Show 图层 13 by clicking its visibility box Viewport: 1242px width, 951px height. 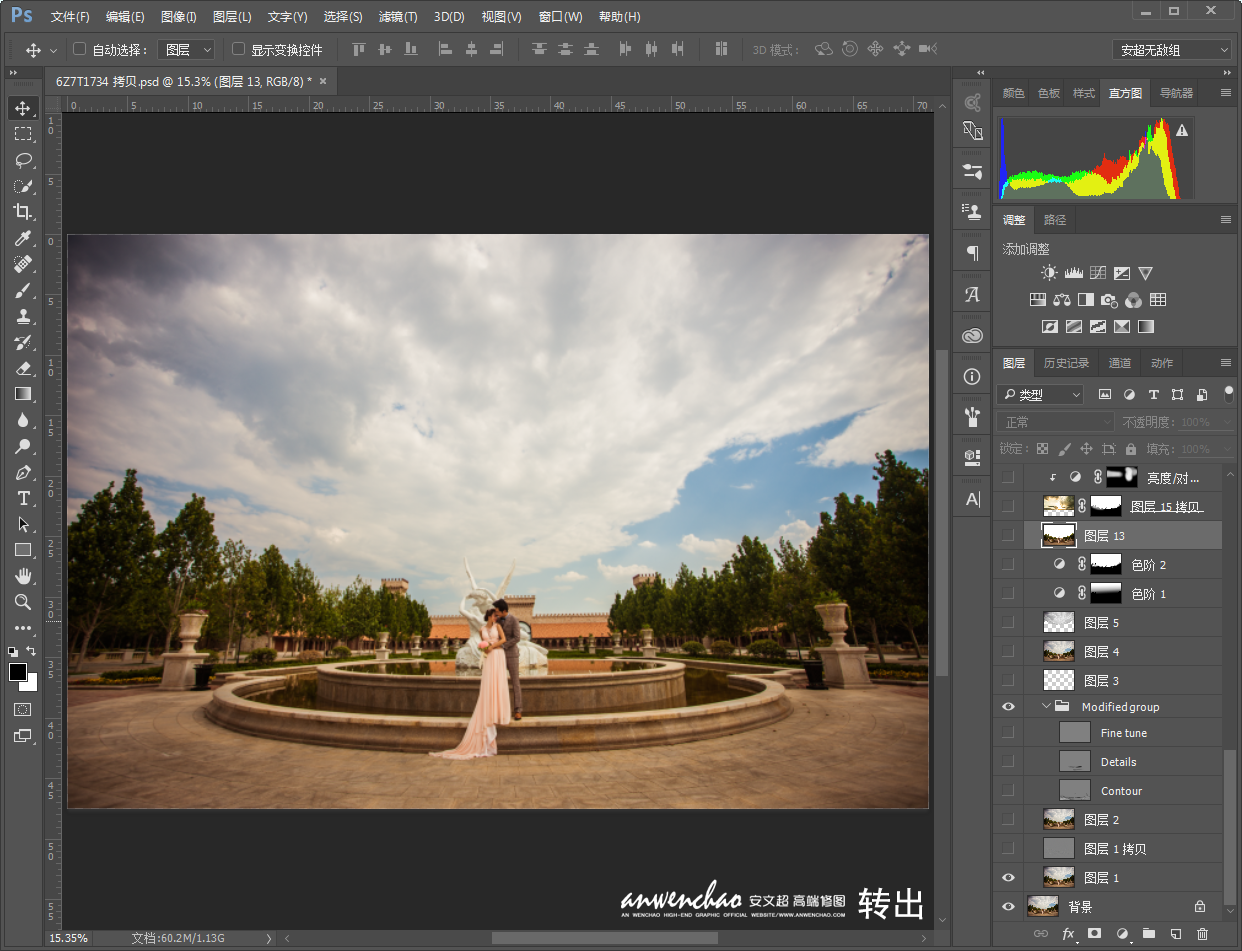point(1008,536)
